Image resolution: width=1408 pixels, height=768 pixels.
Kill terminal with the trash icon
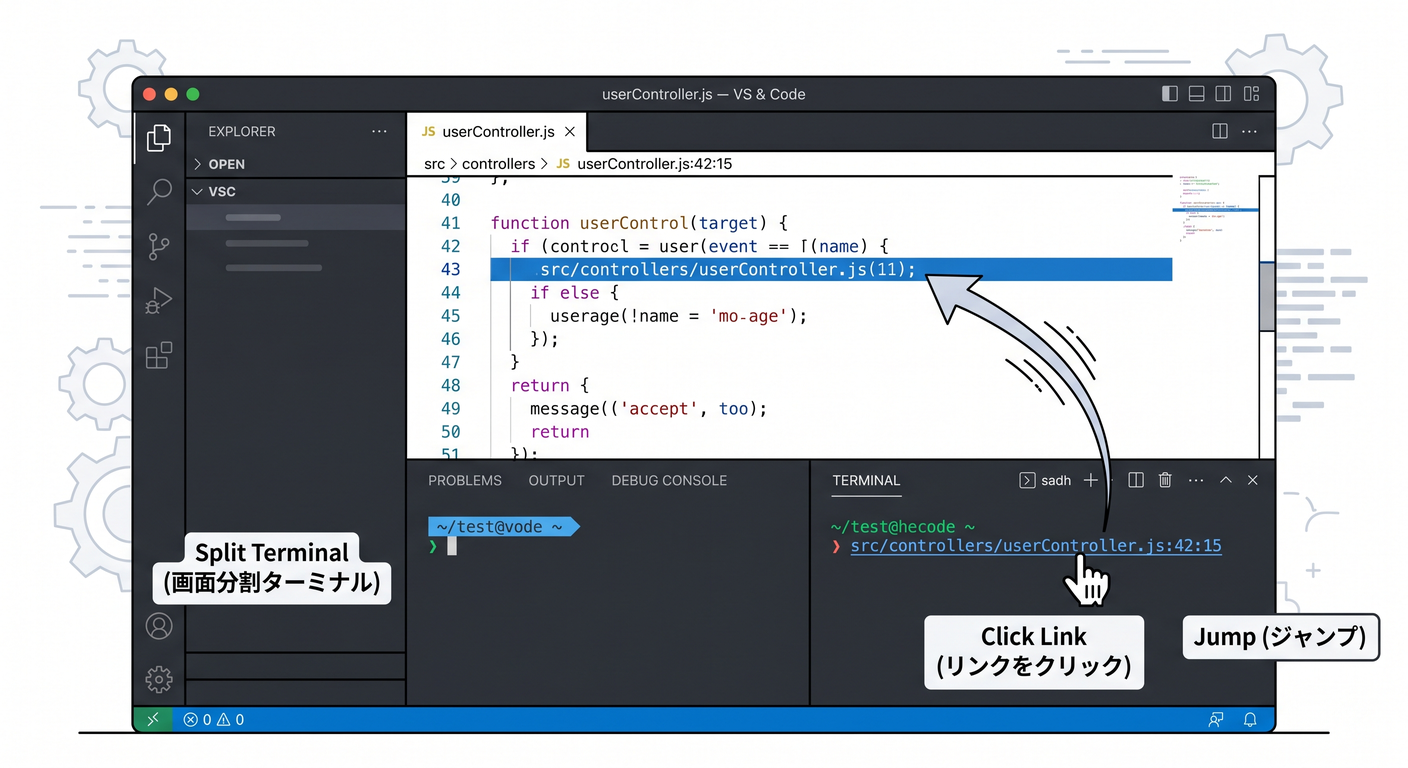(1165, 480)
